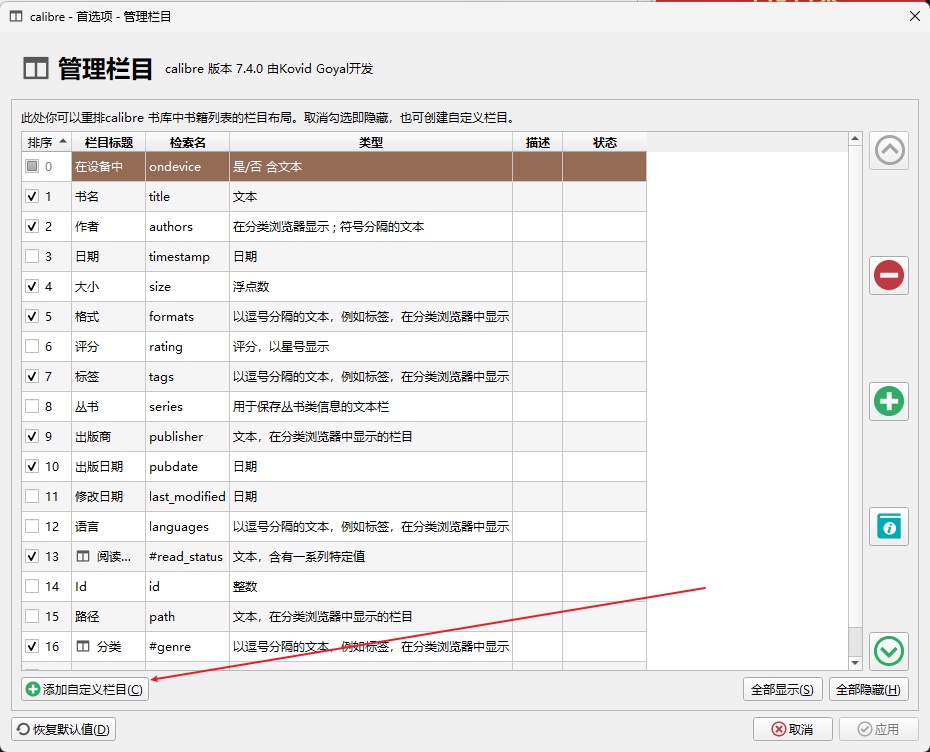
Task: Click the restore defaults circular arrow icon
Action: (x=23, y=729)
